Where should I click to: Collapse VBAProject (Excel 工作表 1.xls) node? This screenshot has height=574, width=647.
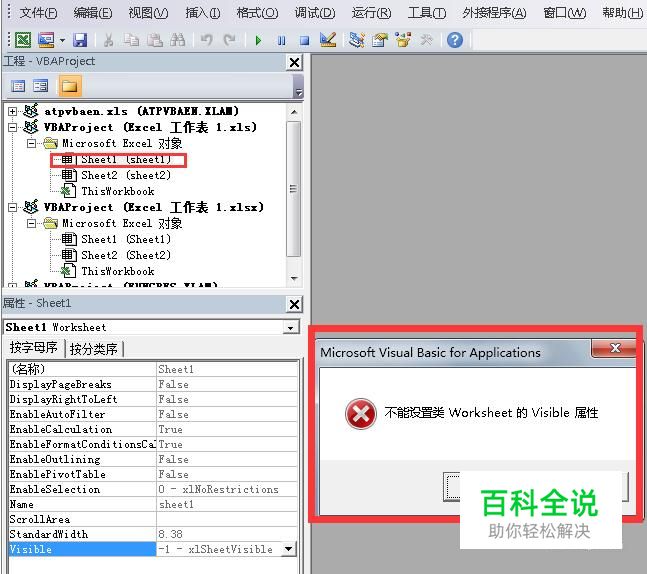pyautogui.click(x=13, y=128)
